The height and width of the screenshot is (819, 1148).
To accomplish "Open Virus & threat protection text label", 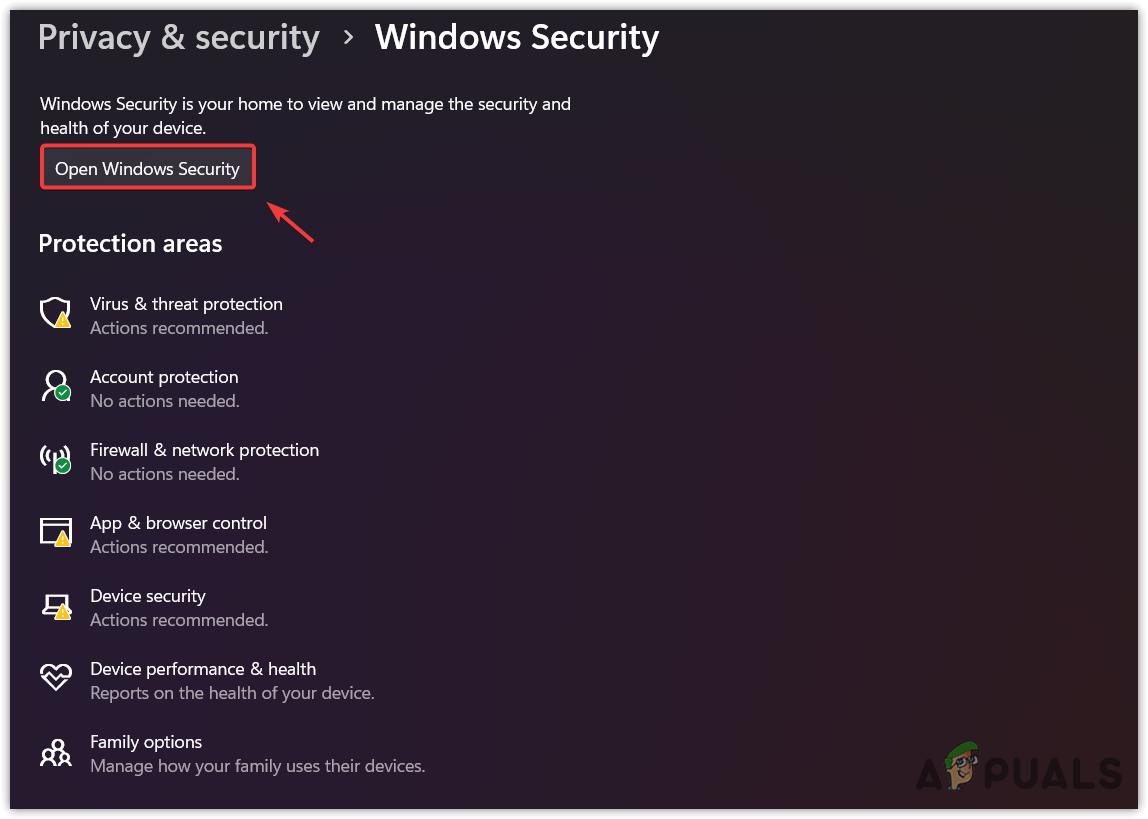I will tap(186, 304).
